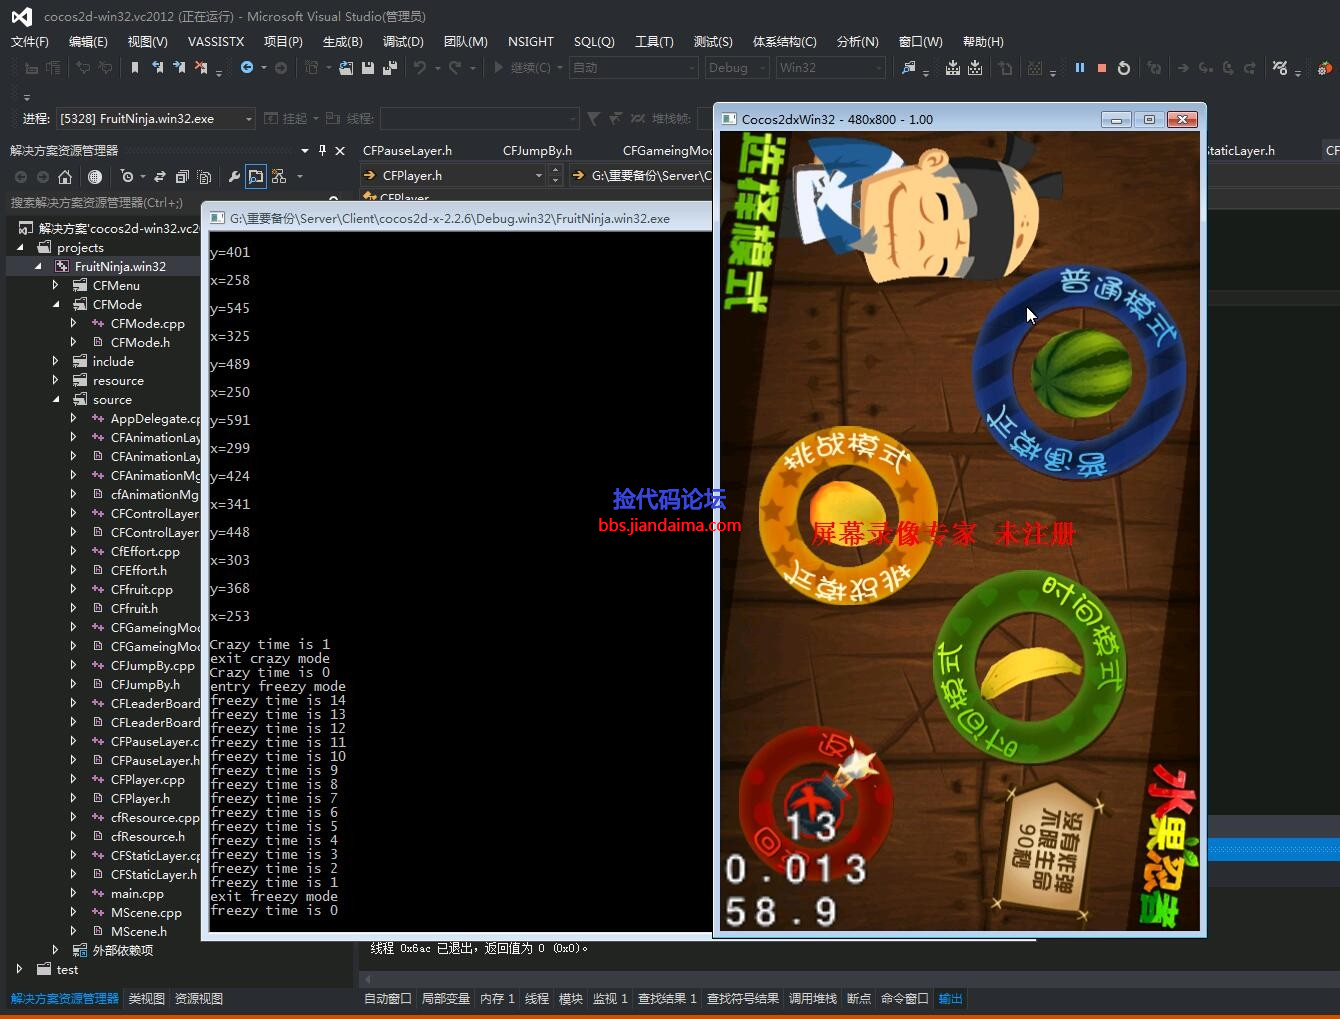This screenshot has height=1019, width=1340.
Task: Switch to 类视图 tab
Action: click(146, 998)
